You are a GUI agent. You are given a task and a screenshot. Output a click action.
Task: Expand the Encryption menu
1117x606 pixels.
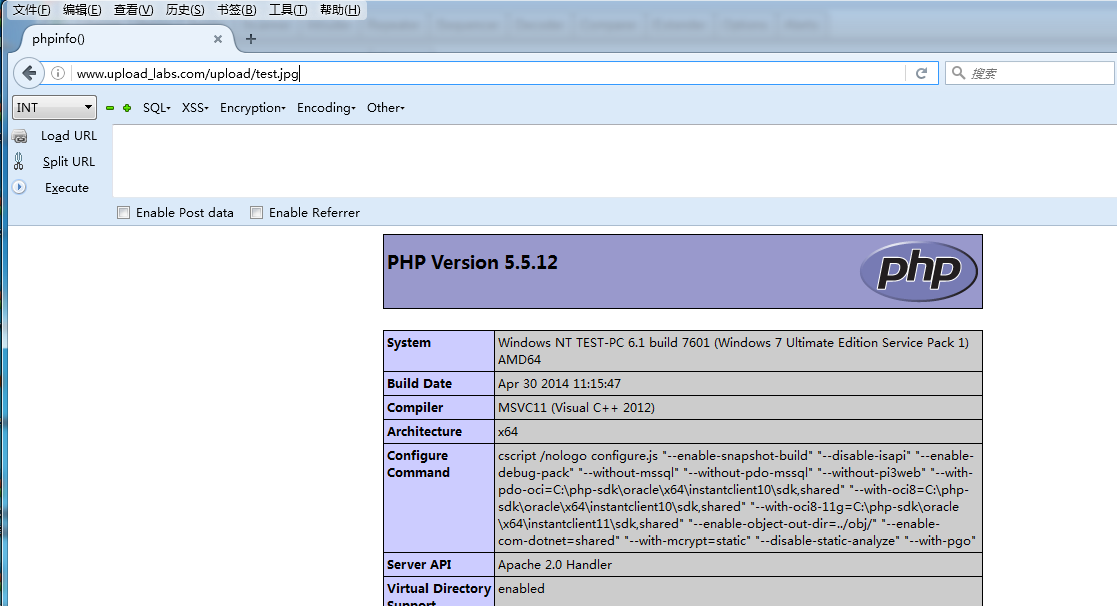tap(252, 108)
